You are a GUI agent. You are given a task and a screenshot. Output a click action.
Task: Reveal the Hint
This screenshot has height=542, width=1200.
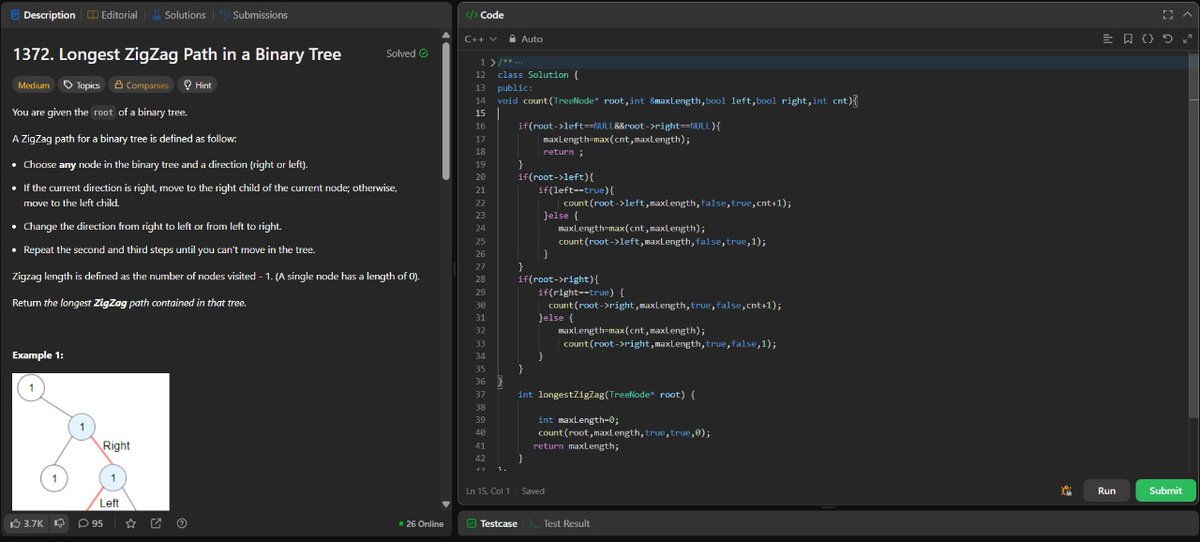(197, 86)
